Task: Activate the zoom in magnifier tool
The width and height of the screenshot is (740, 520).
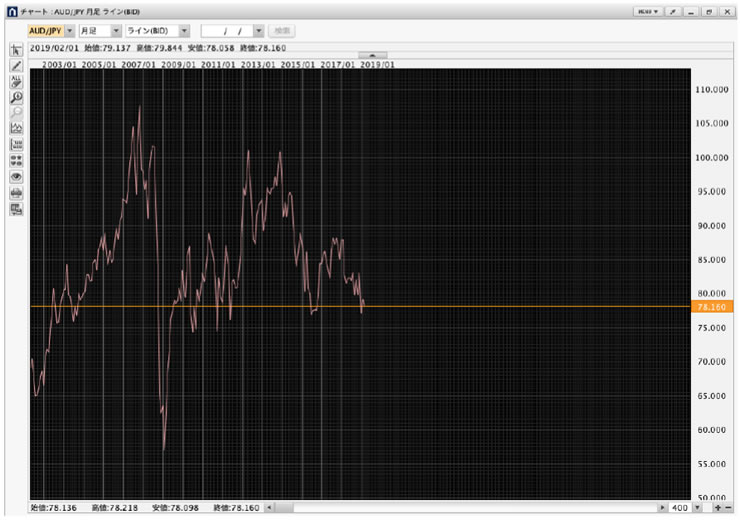Action: (16, 98)
